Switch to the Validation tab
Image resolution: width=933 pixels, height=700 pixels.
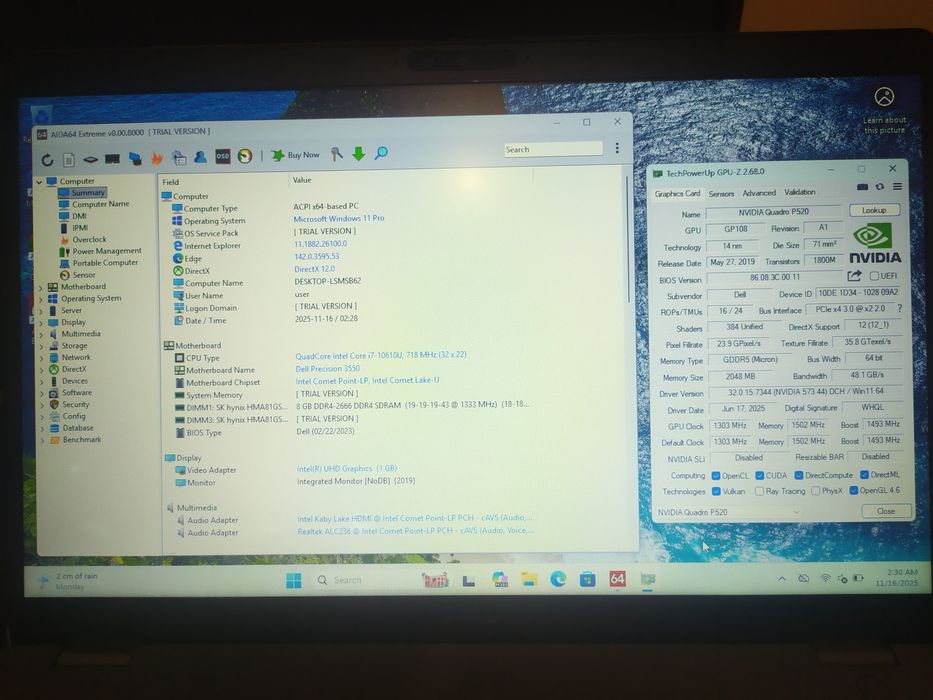pos(800,192)
